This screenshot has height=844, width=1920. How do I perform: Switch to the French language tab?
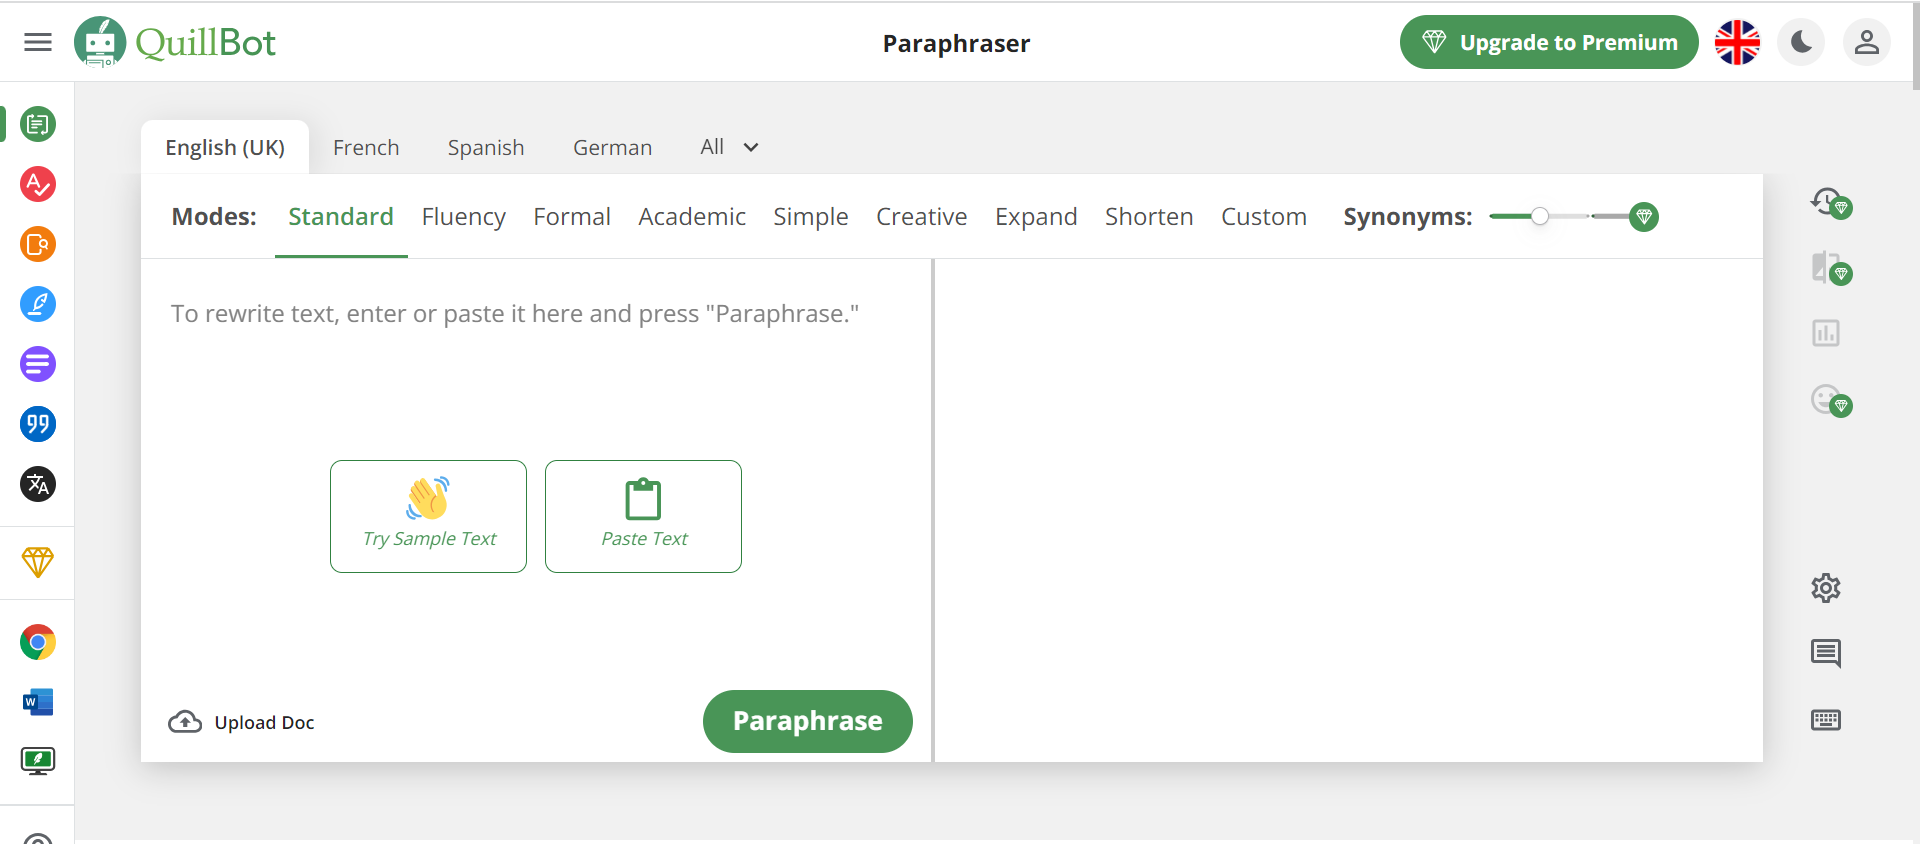[x=366, y=148]
